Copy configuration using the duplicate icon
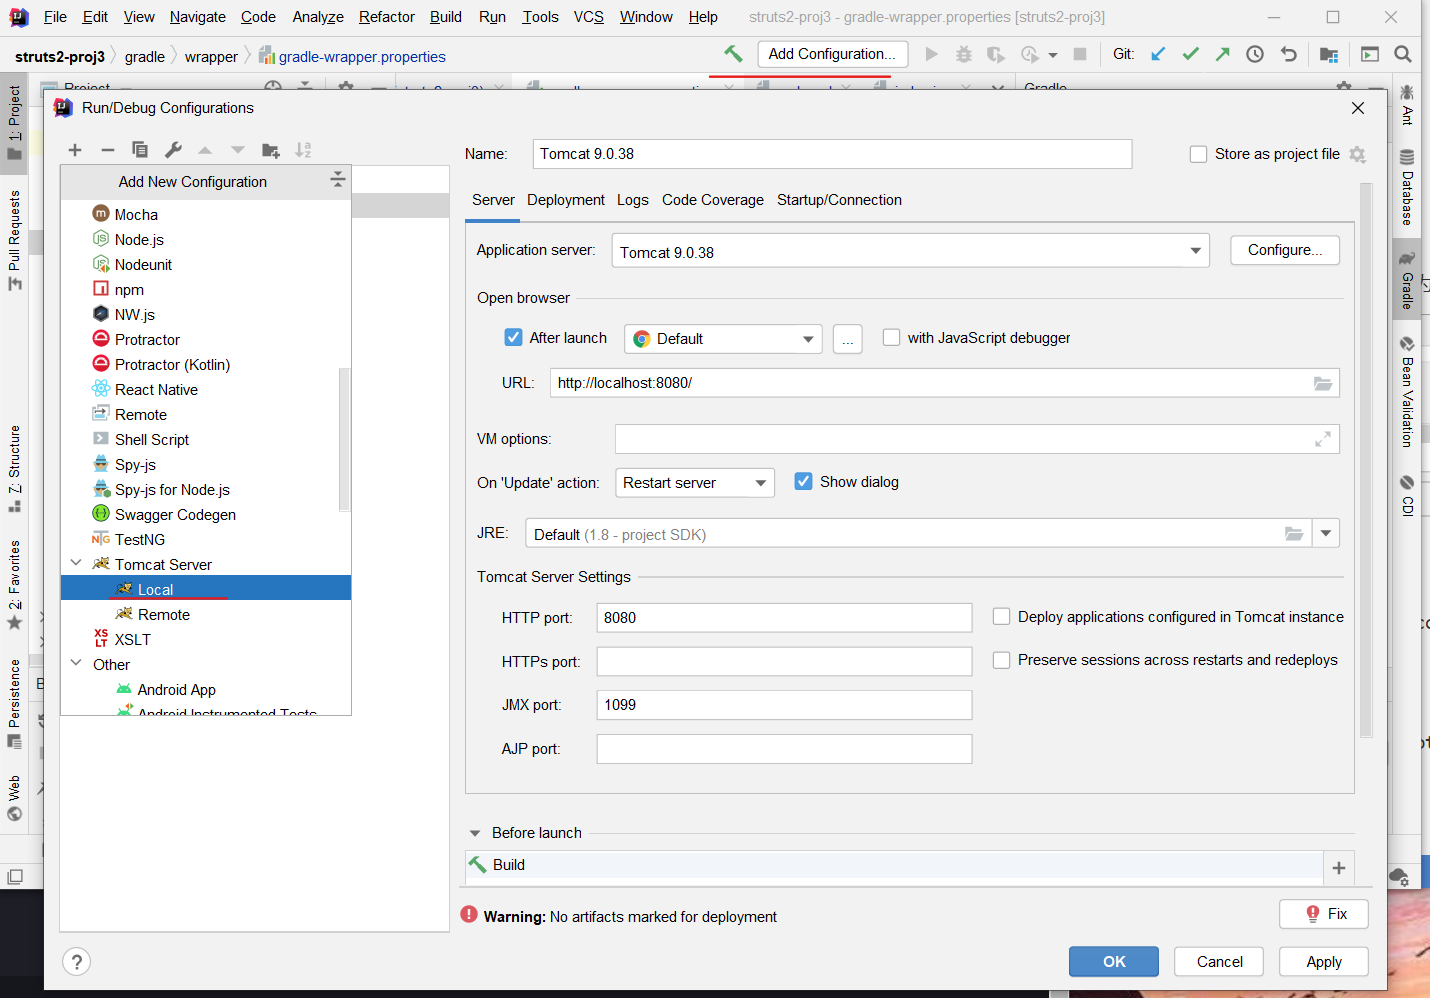1430x998 pixels. (140, 150)
